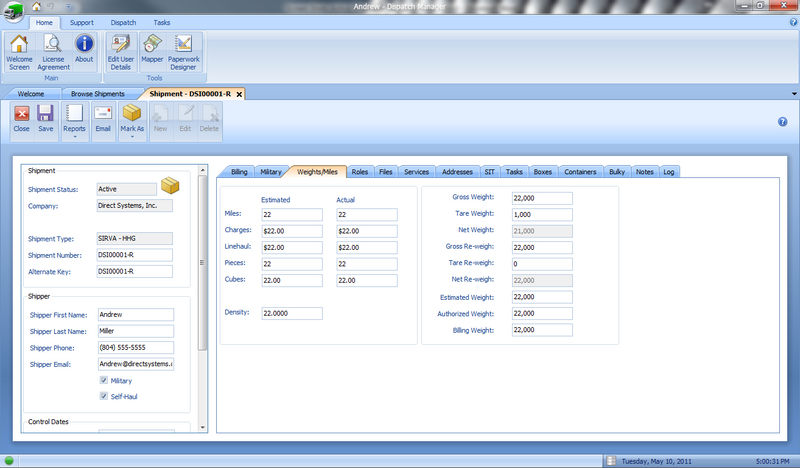
Task: Launch the Mapper tool
Action: point(152,51)
